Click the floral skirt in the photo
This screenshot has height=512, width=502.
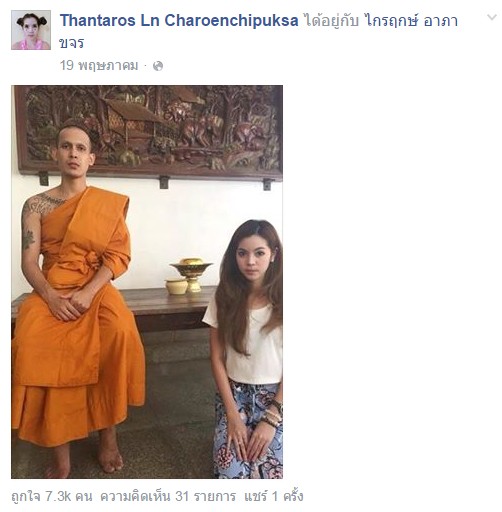point(248,430)
